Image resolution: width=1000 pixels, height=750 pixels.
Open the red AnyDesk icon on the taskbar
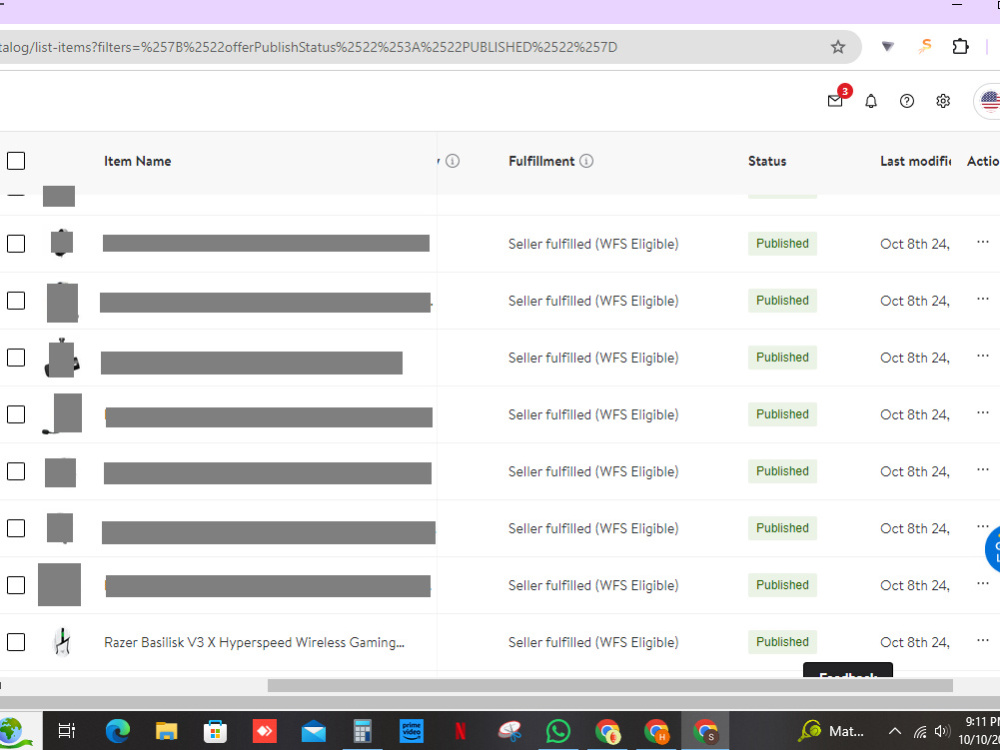coord(264,731)
